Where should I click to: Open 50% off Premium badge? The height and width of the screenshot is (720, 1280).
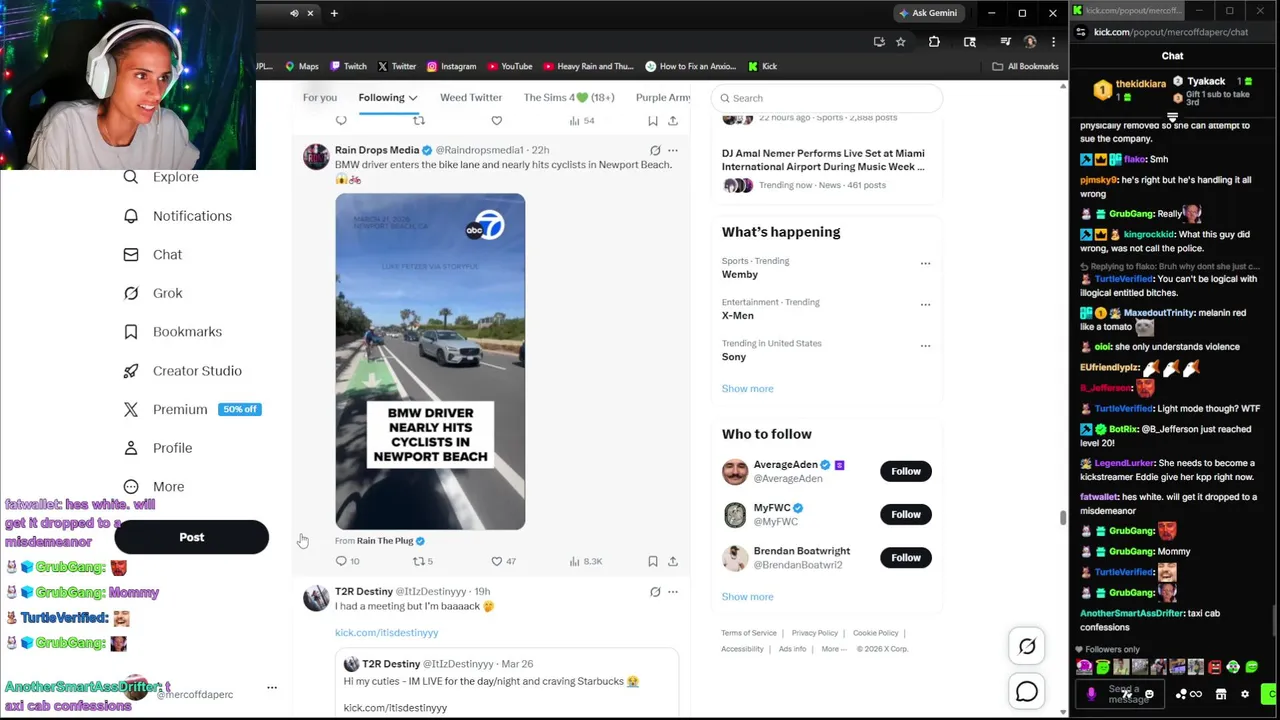(240, 410)
